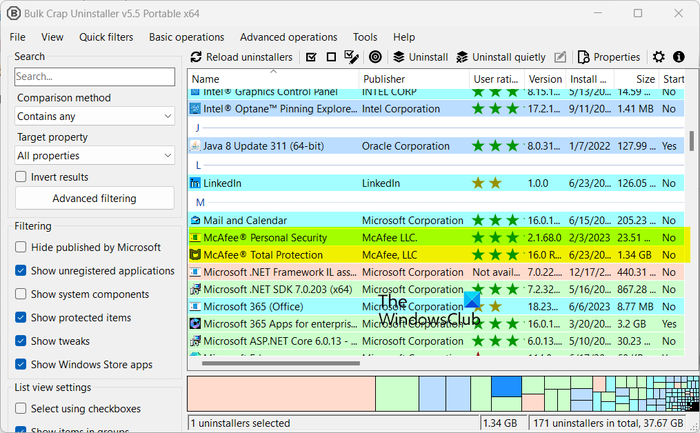
Task: Open the View menu
Action: coord(52,37)
